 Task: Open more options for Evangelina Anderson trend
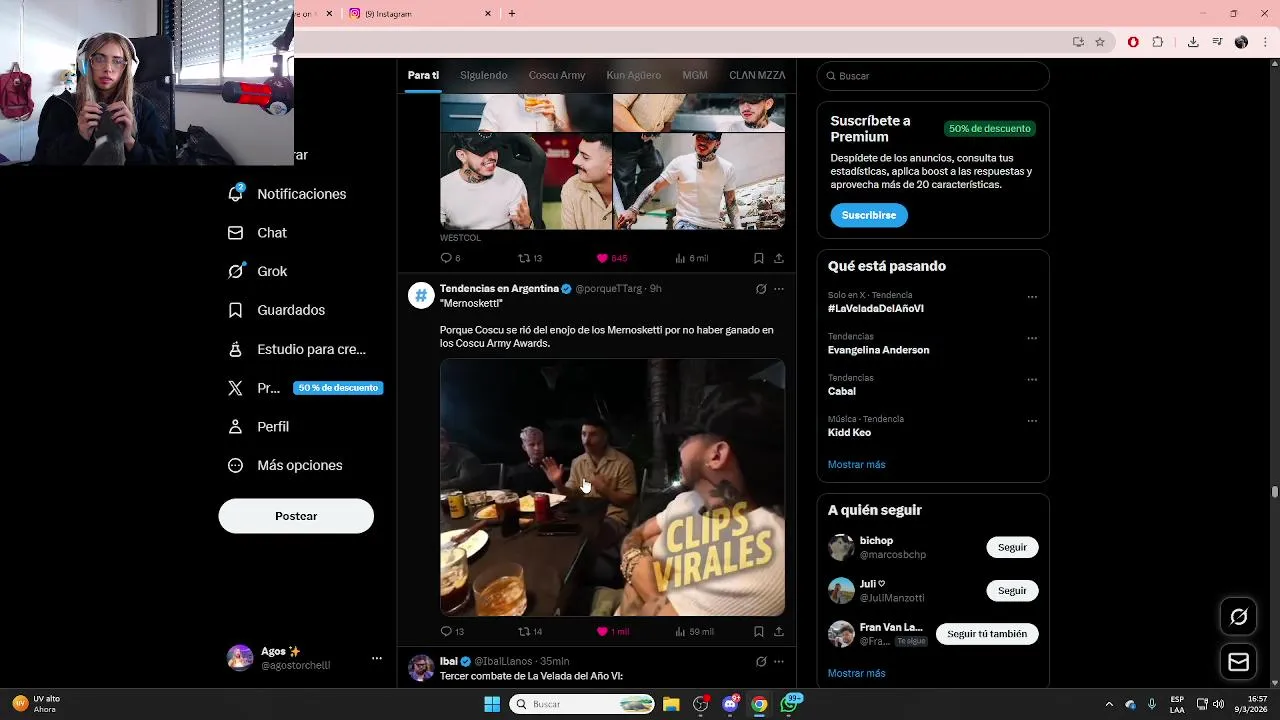(x=1032, y=338)
